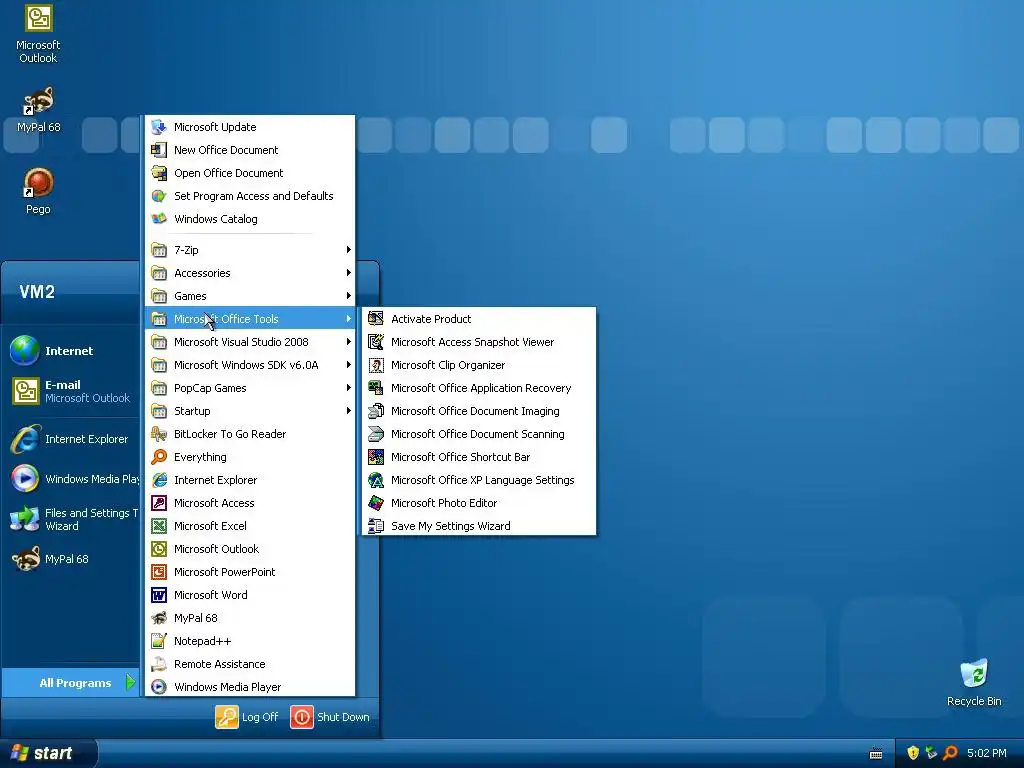Click the keyboard icon in the taskbar
Screen dimensions: 1024x768
(876, 754)
